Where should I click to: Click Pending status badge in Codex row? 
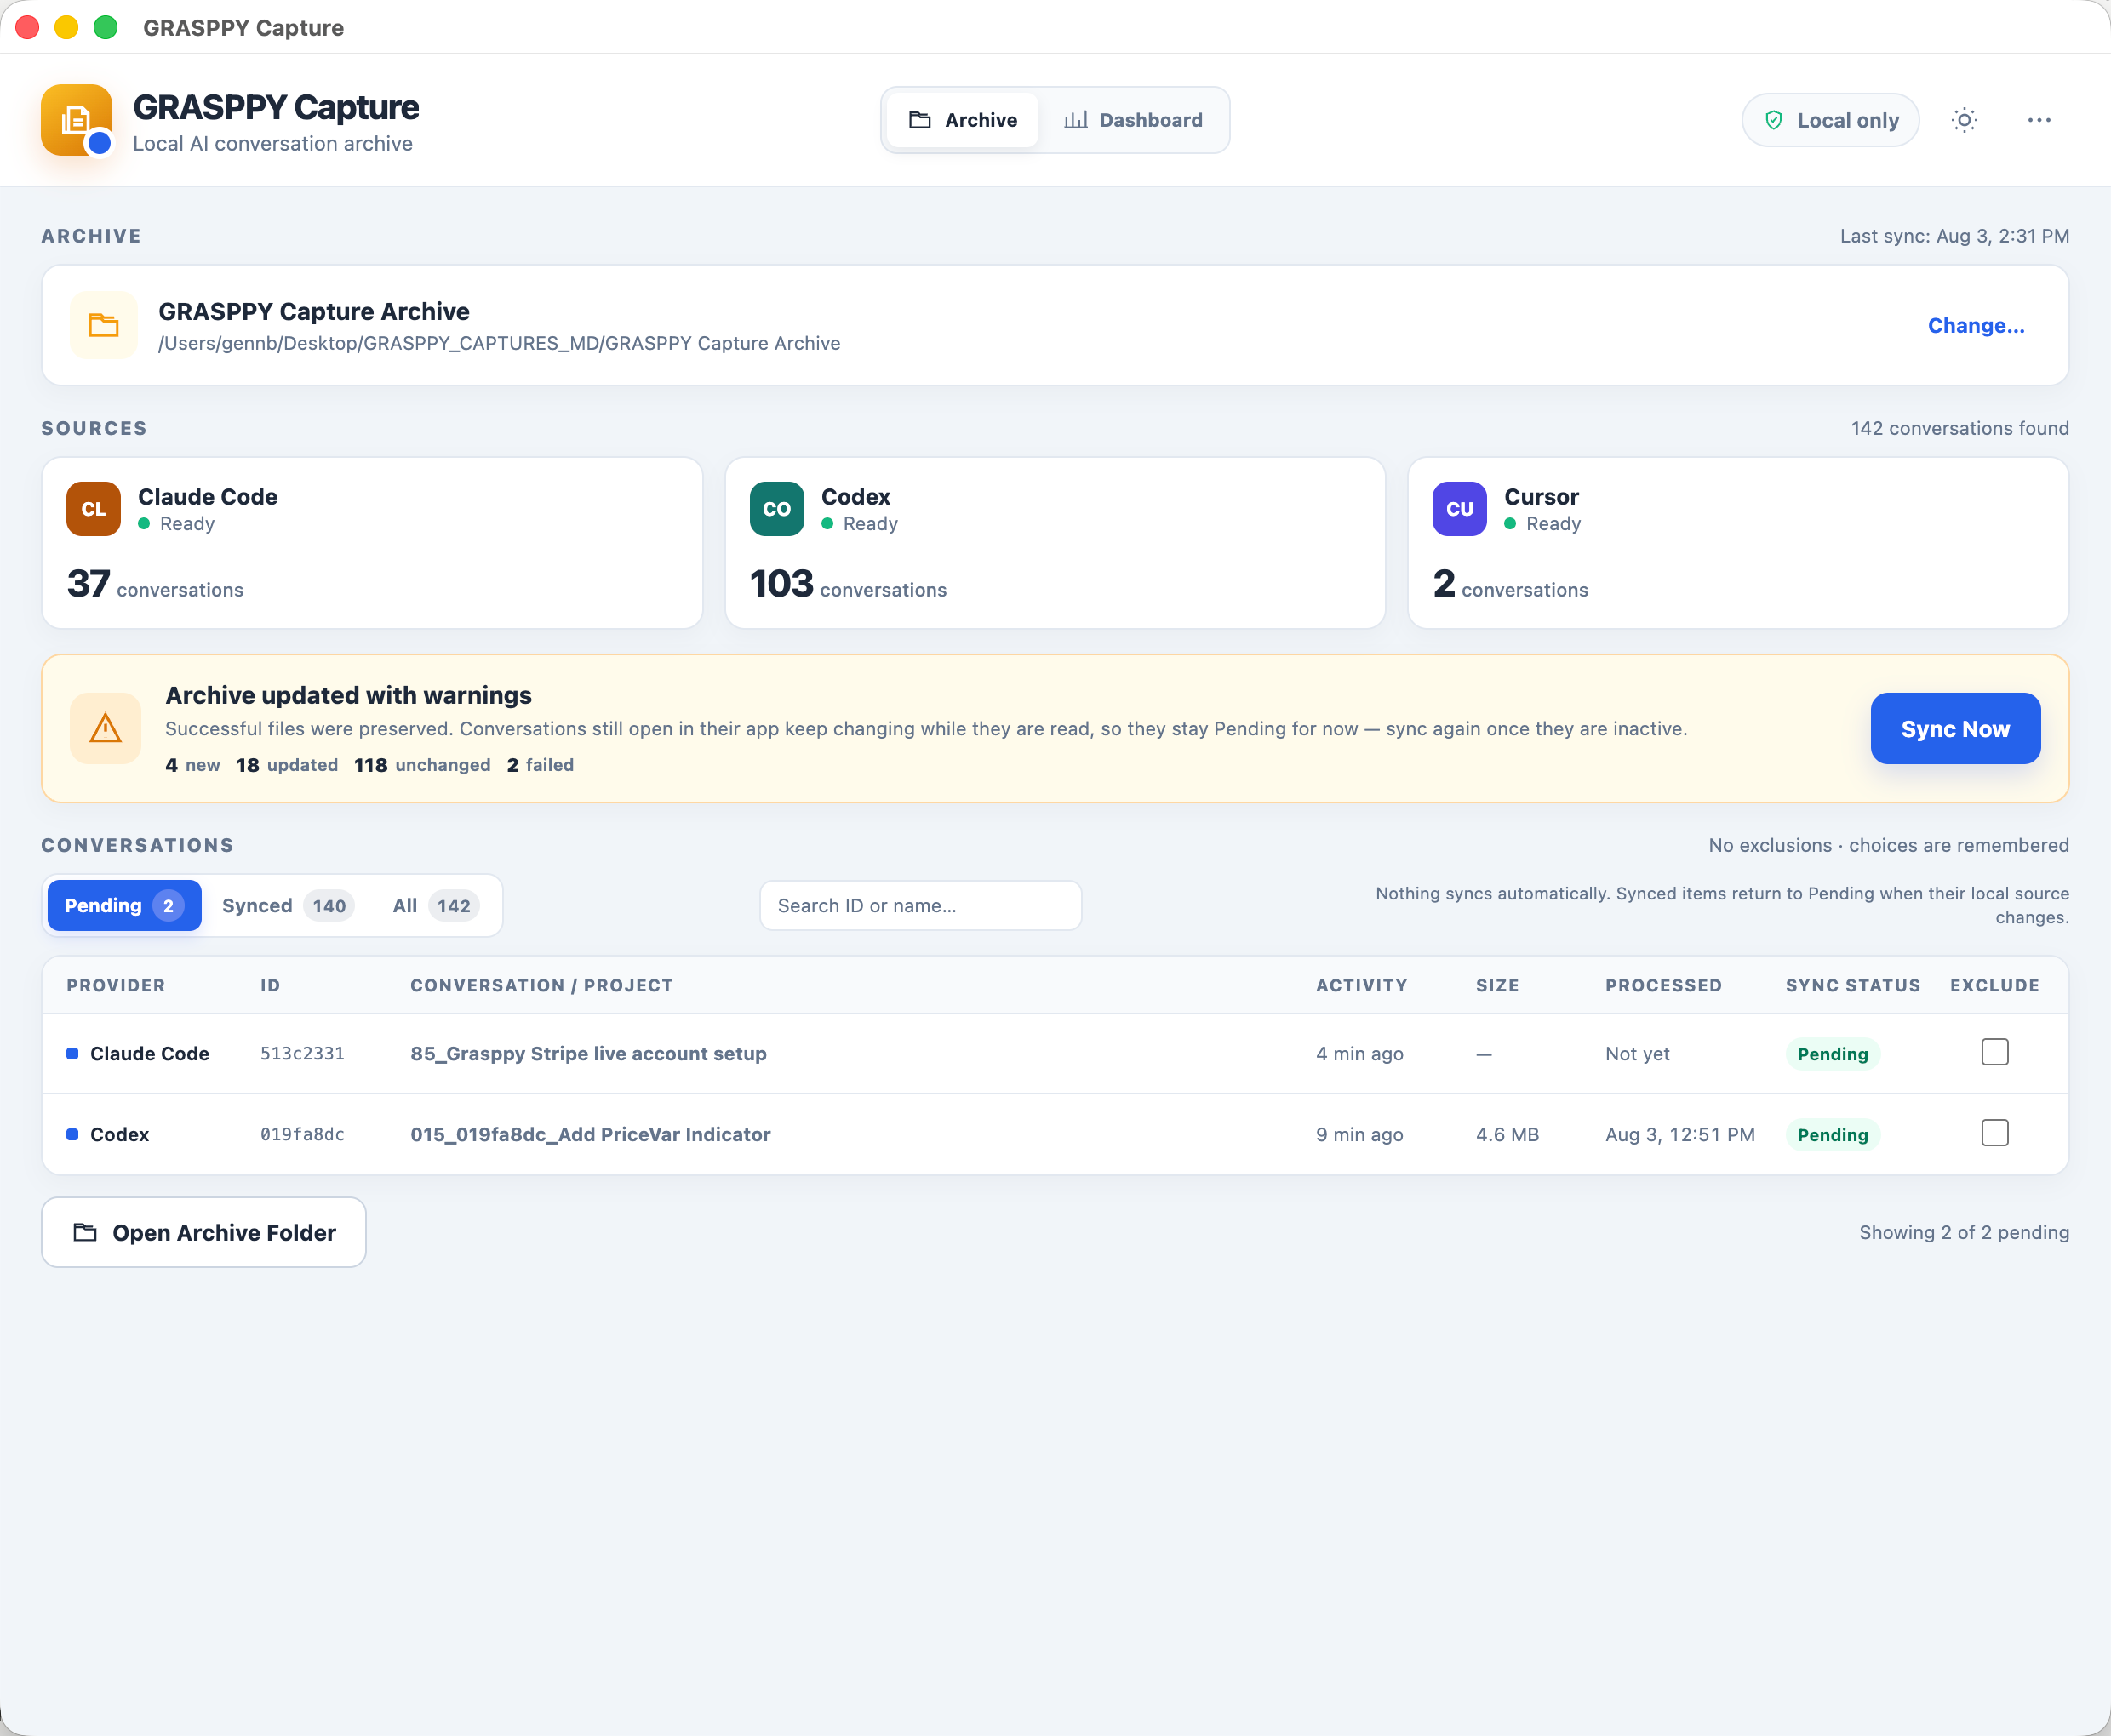[1832, 1135]
